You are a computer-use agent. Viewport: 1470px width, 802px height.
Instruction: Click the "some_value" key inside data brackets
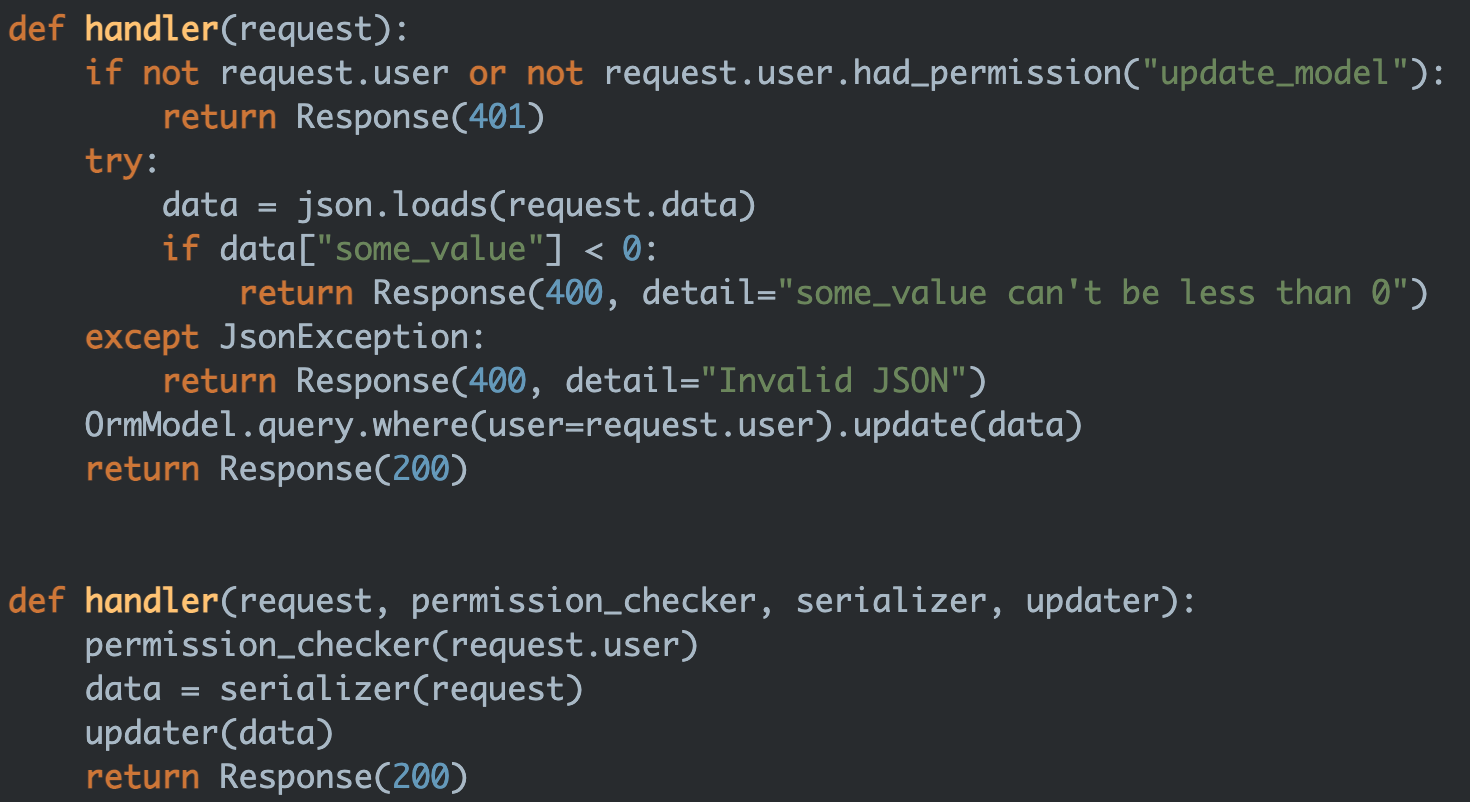pos(430,249)
